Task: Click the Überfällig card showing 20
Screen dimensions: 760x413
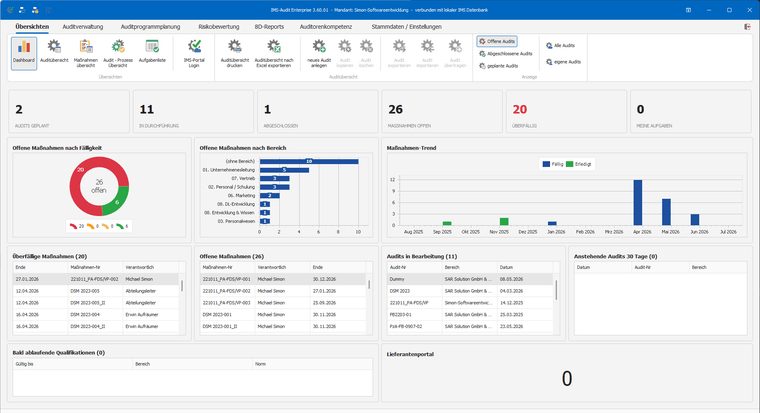Action: tap(566, 111)
